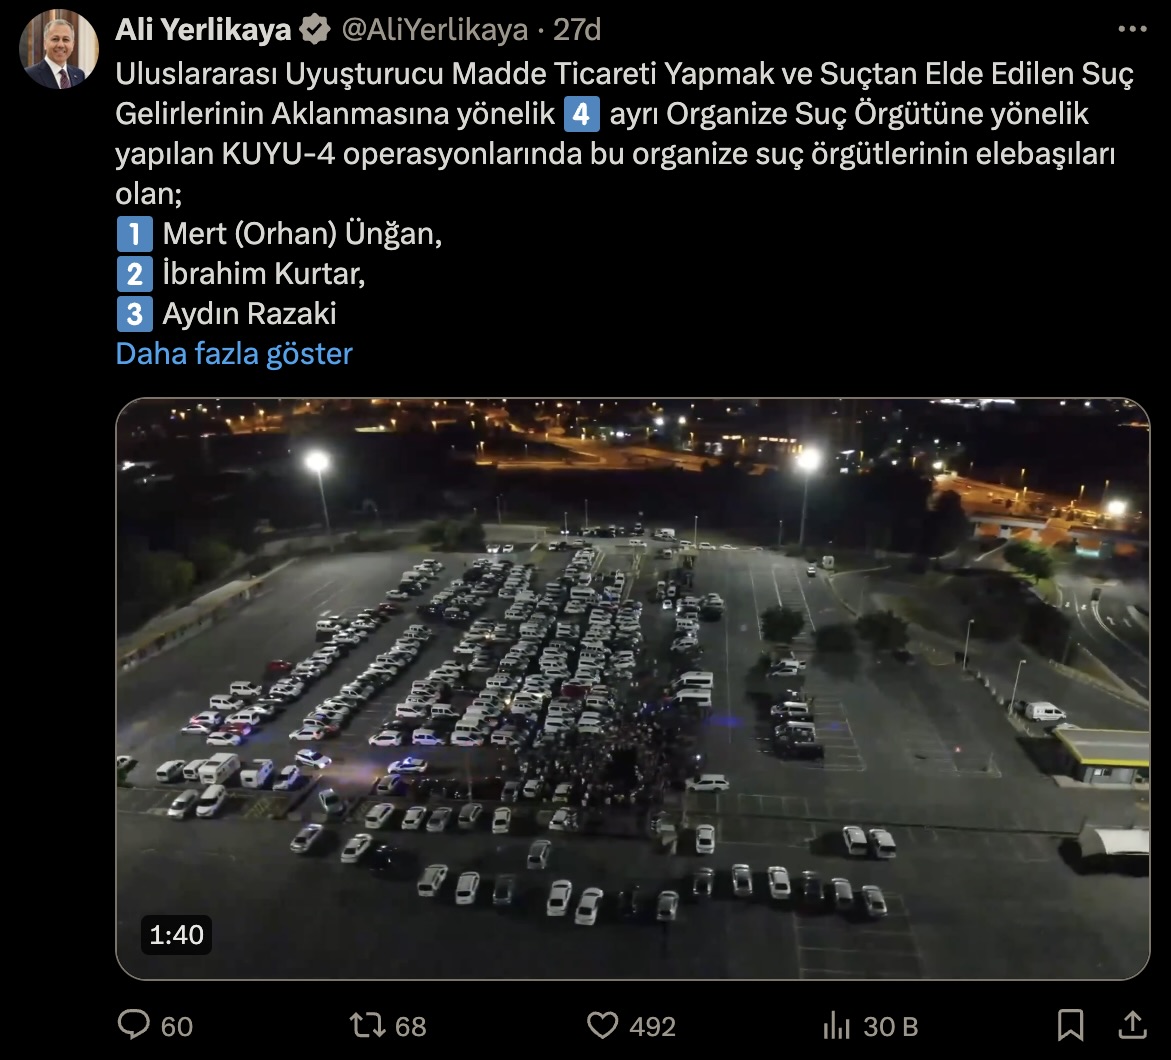
Task: Like the tweet with the heart icon
Action: coord(602,1025)
